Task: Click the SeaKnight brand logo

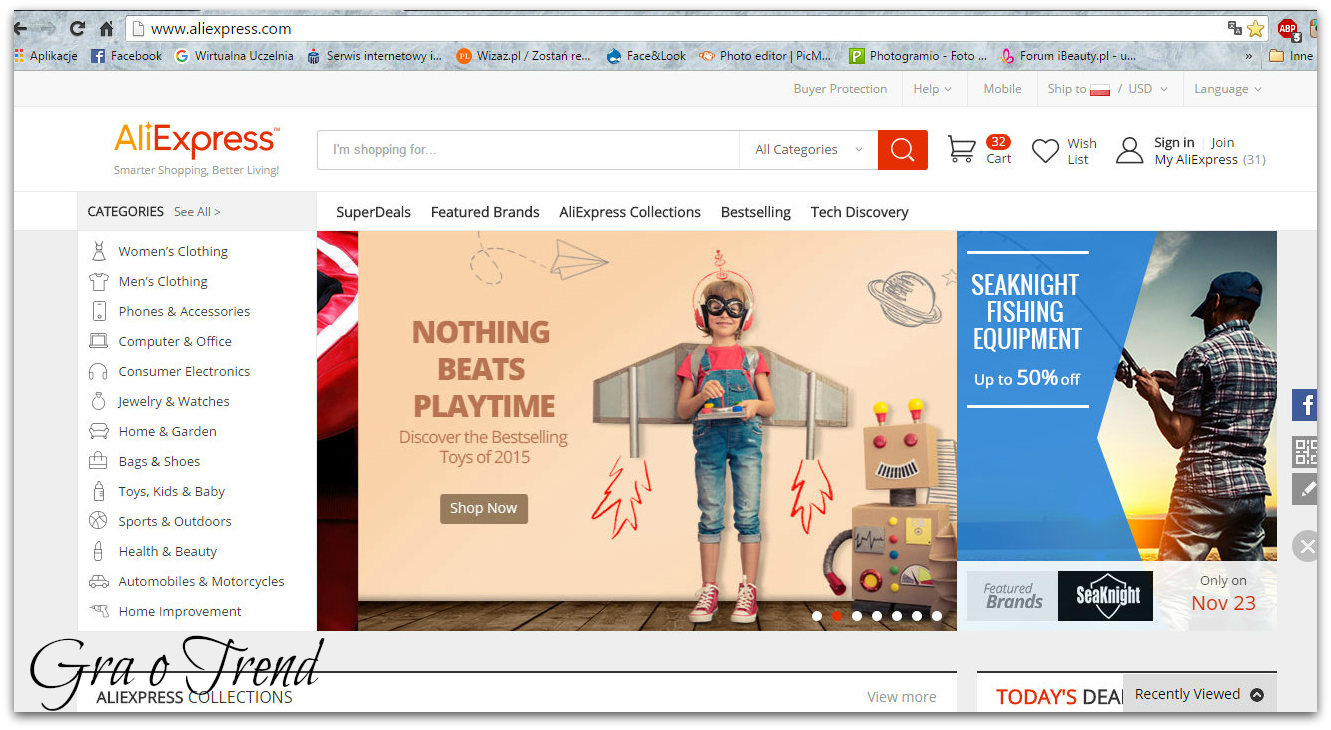Action: tap(1105, 596)
